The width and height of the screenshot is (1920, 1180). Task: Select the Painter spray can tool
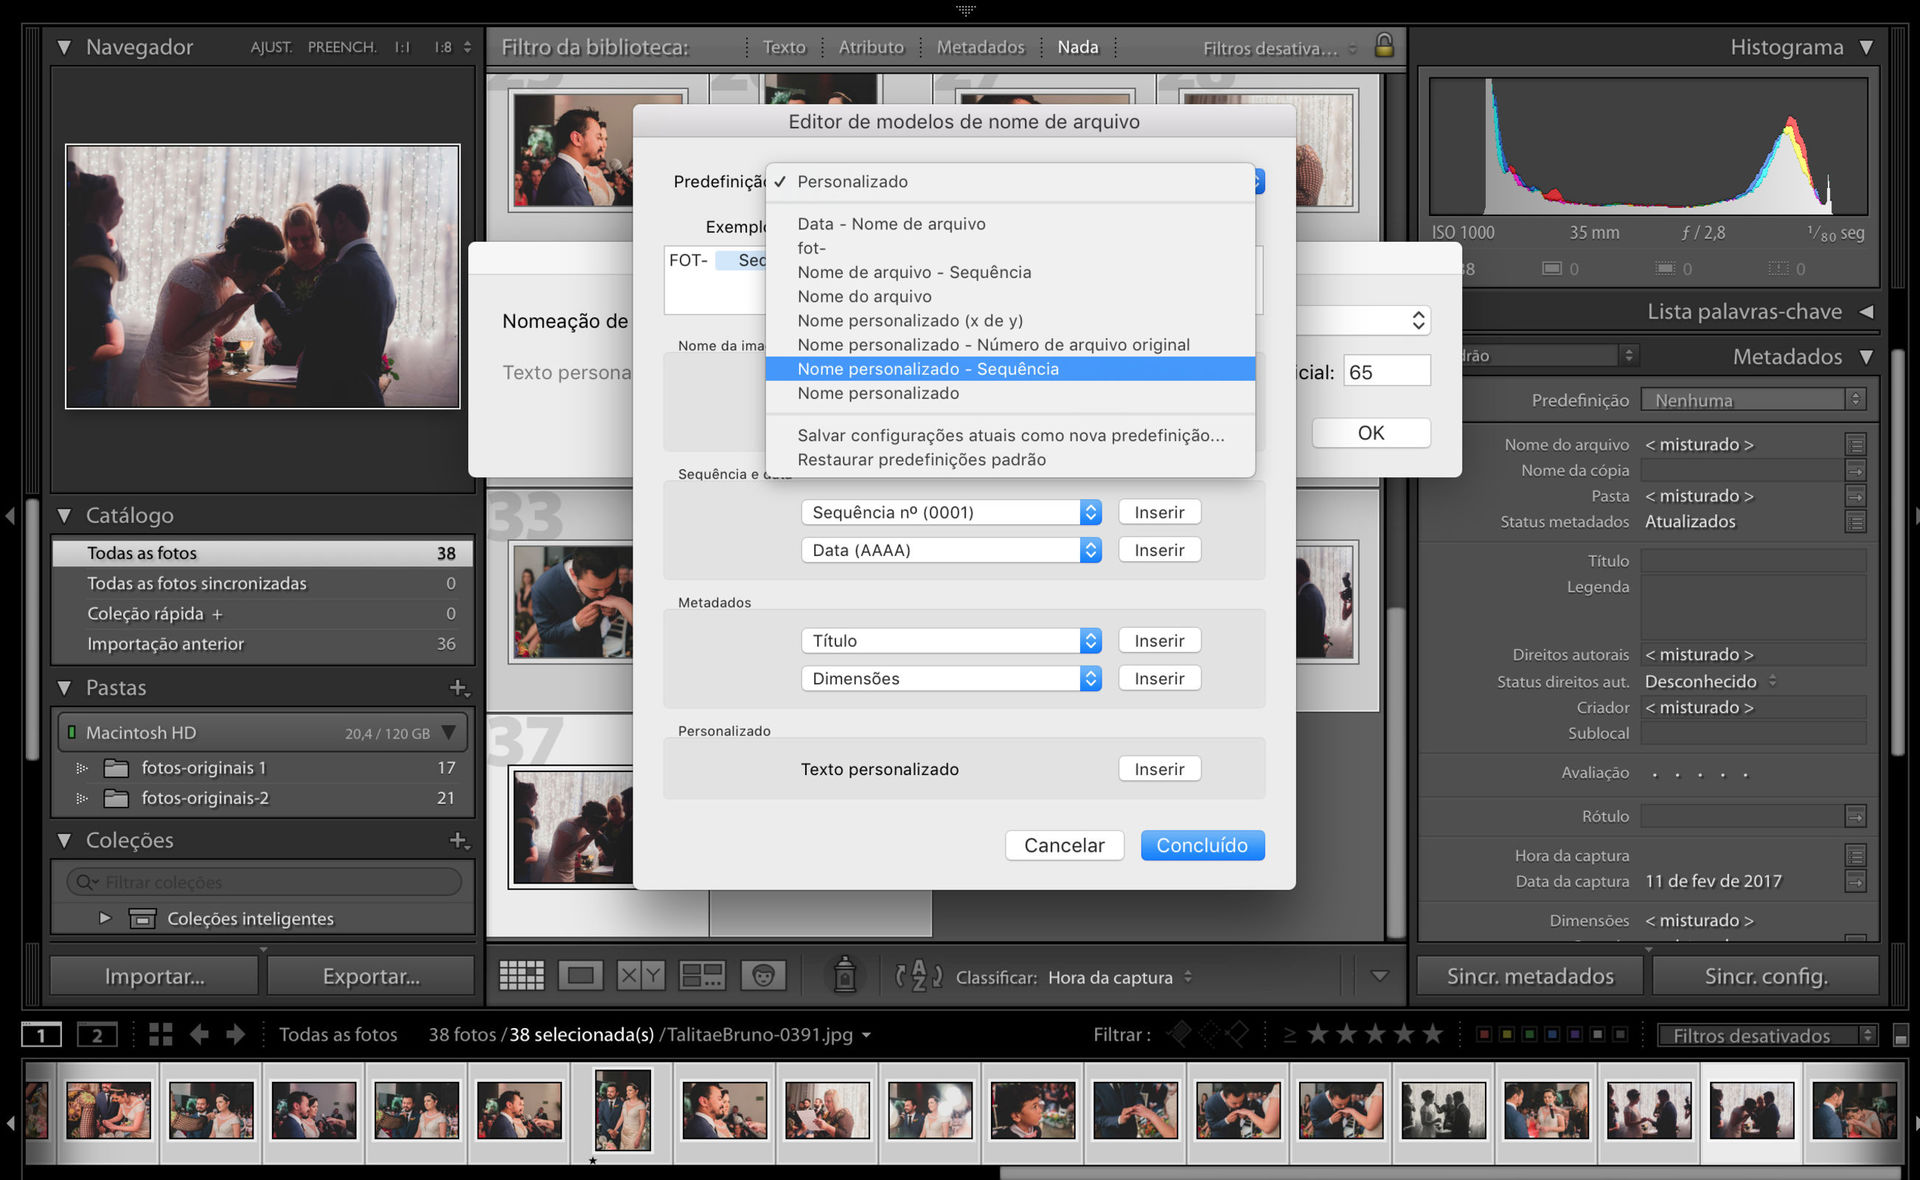pyautogui.click(x=845, y=975)
